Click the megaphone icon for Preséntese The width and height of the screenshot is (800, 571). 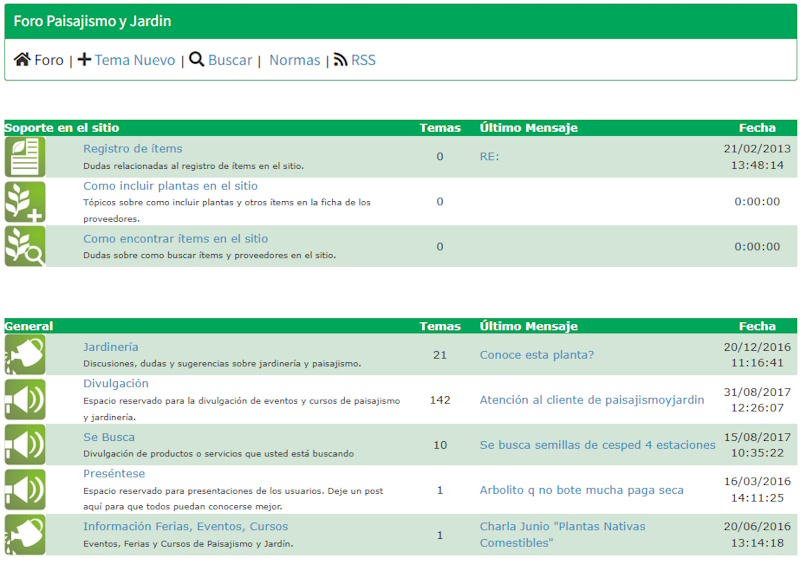click(x=25, y=490)
